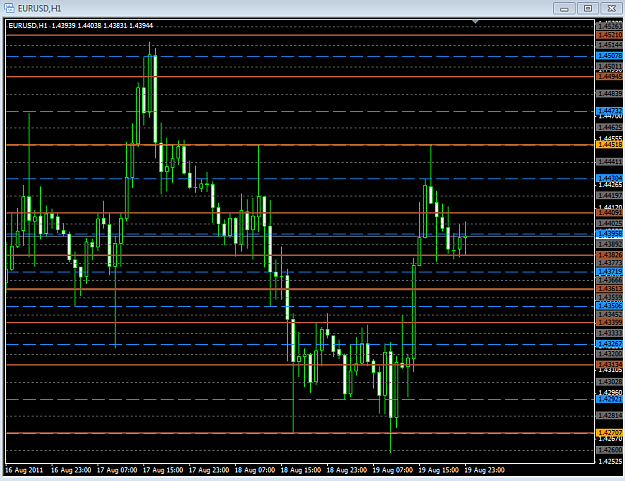Click the 19 Aug 07:00 time label

click(x=392, y=470)
